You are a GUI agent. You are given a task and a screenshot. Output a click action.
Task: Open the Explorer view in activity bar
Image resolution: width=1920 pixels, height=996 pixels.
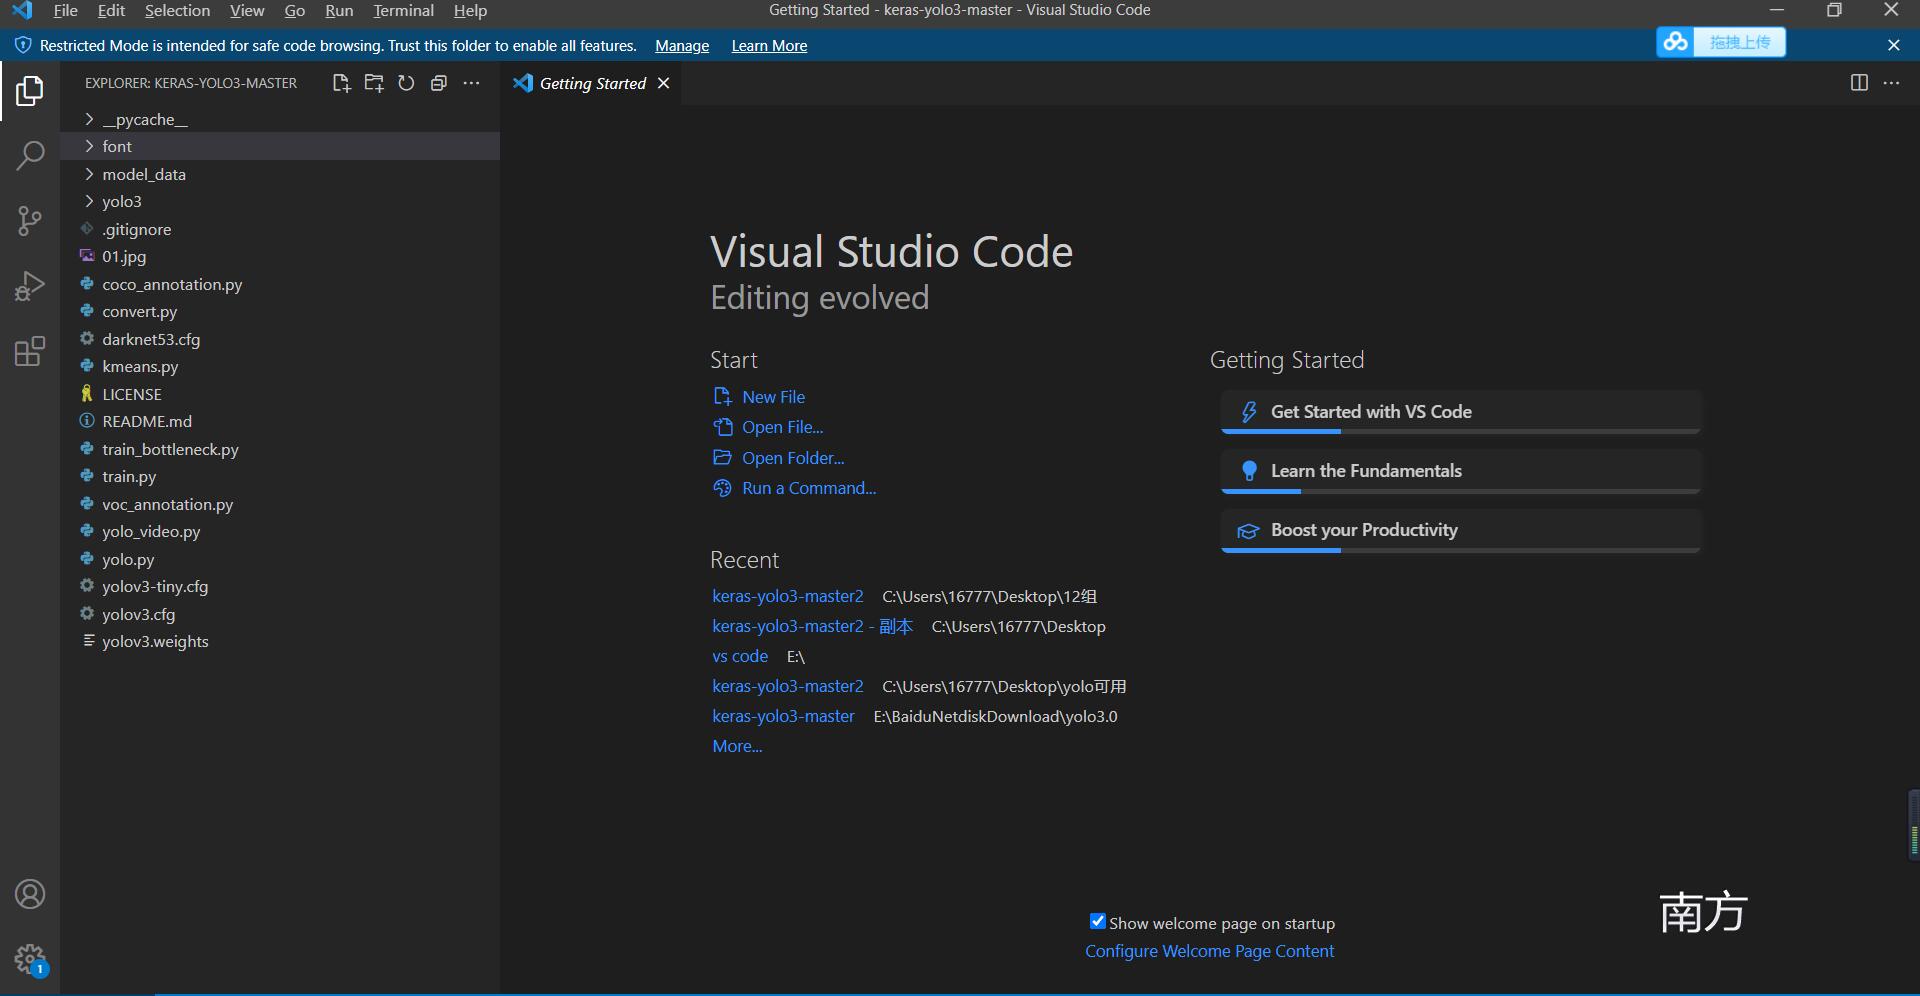[30, 91]
